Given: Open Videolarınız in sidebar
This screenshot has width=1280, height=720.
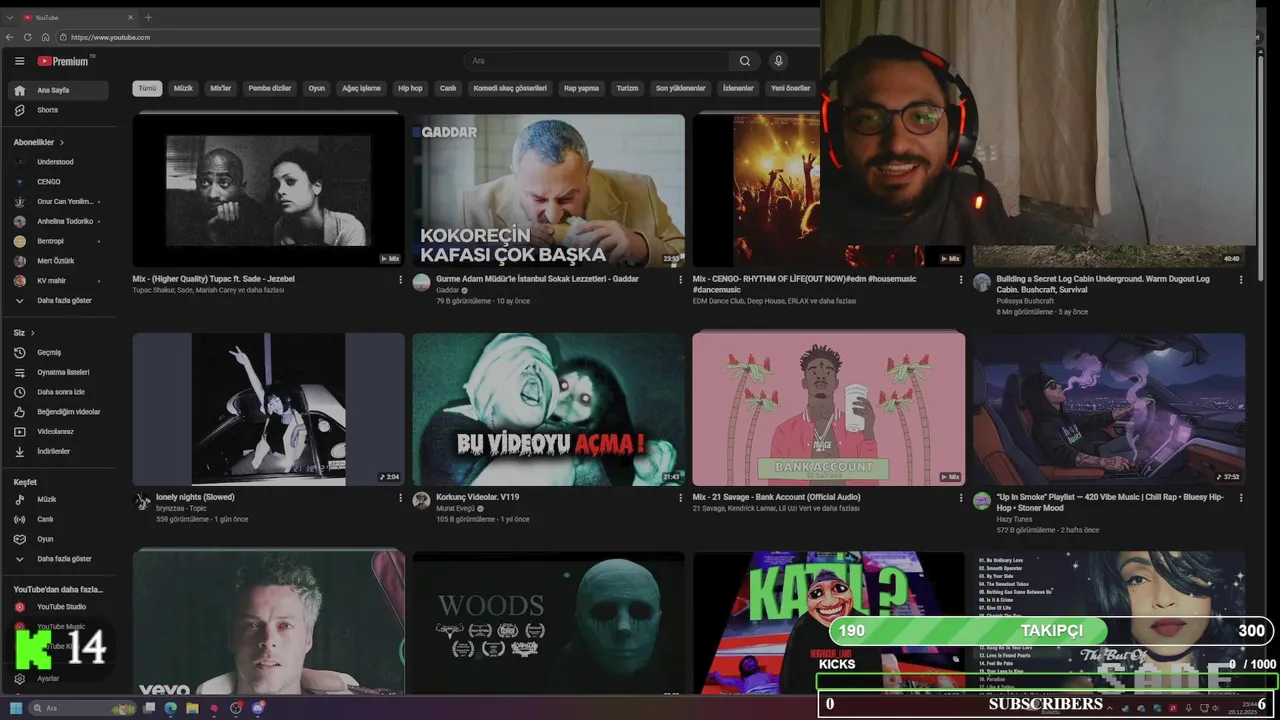Looking at the screenshot, I should point(58,432).
